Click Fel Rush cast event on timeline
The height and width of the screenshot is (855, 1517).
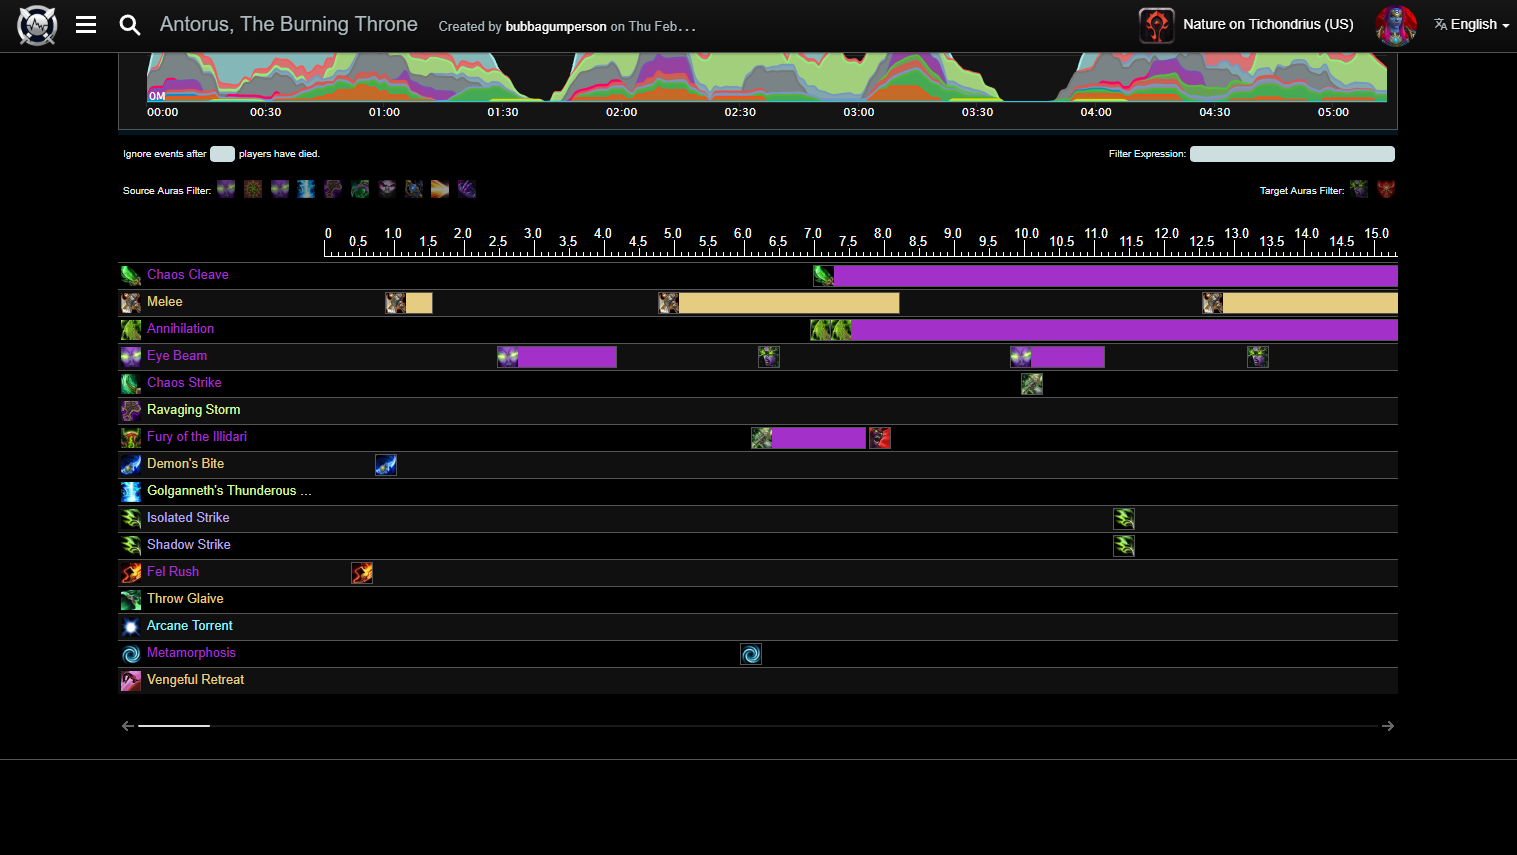click(362, 573)
